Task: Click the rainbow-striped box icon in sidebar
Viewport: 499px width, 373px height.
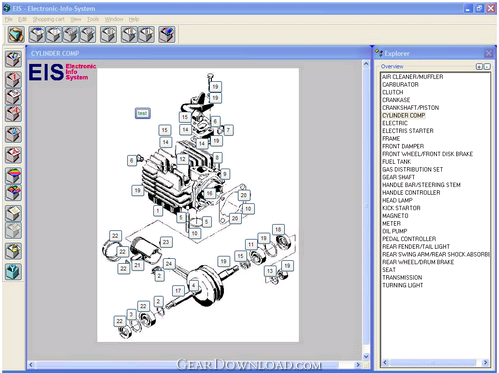Action: coord(14,176)
